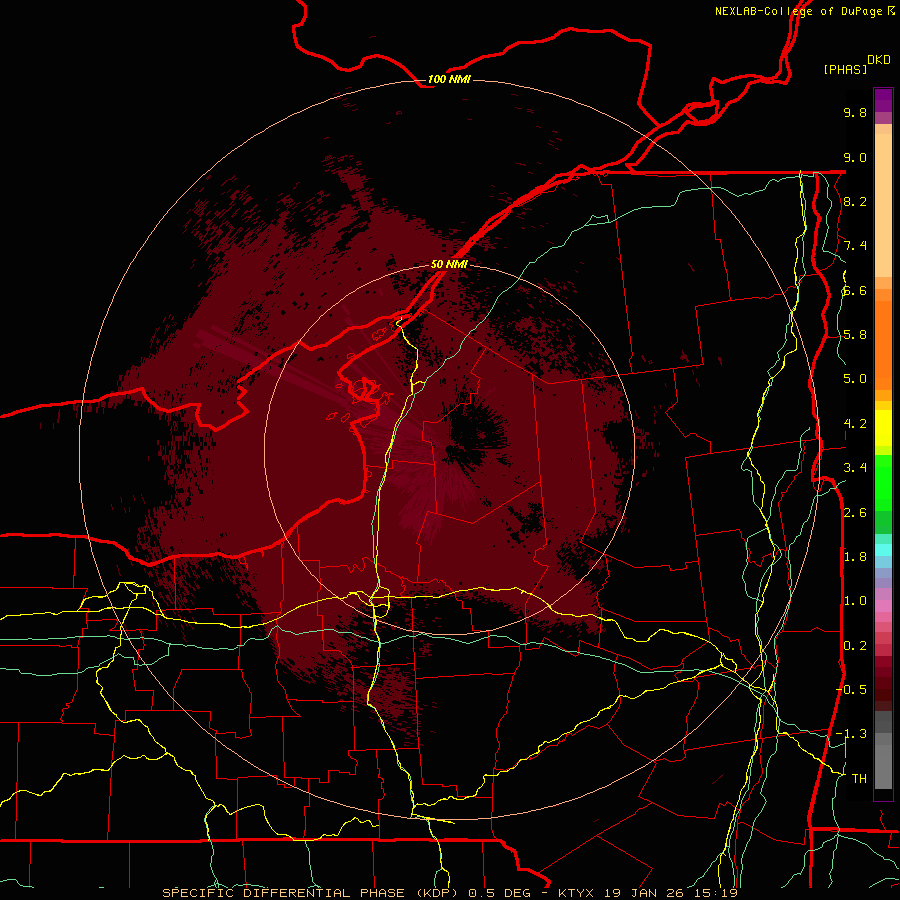Click the -1.3 value on the color scale

click(x=851, y=734)
